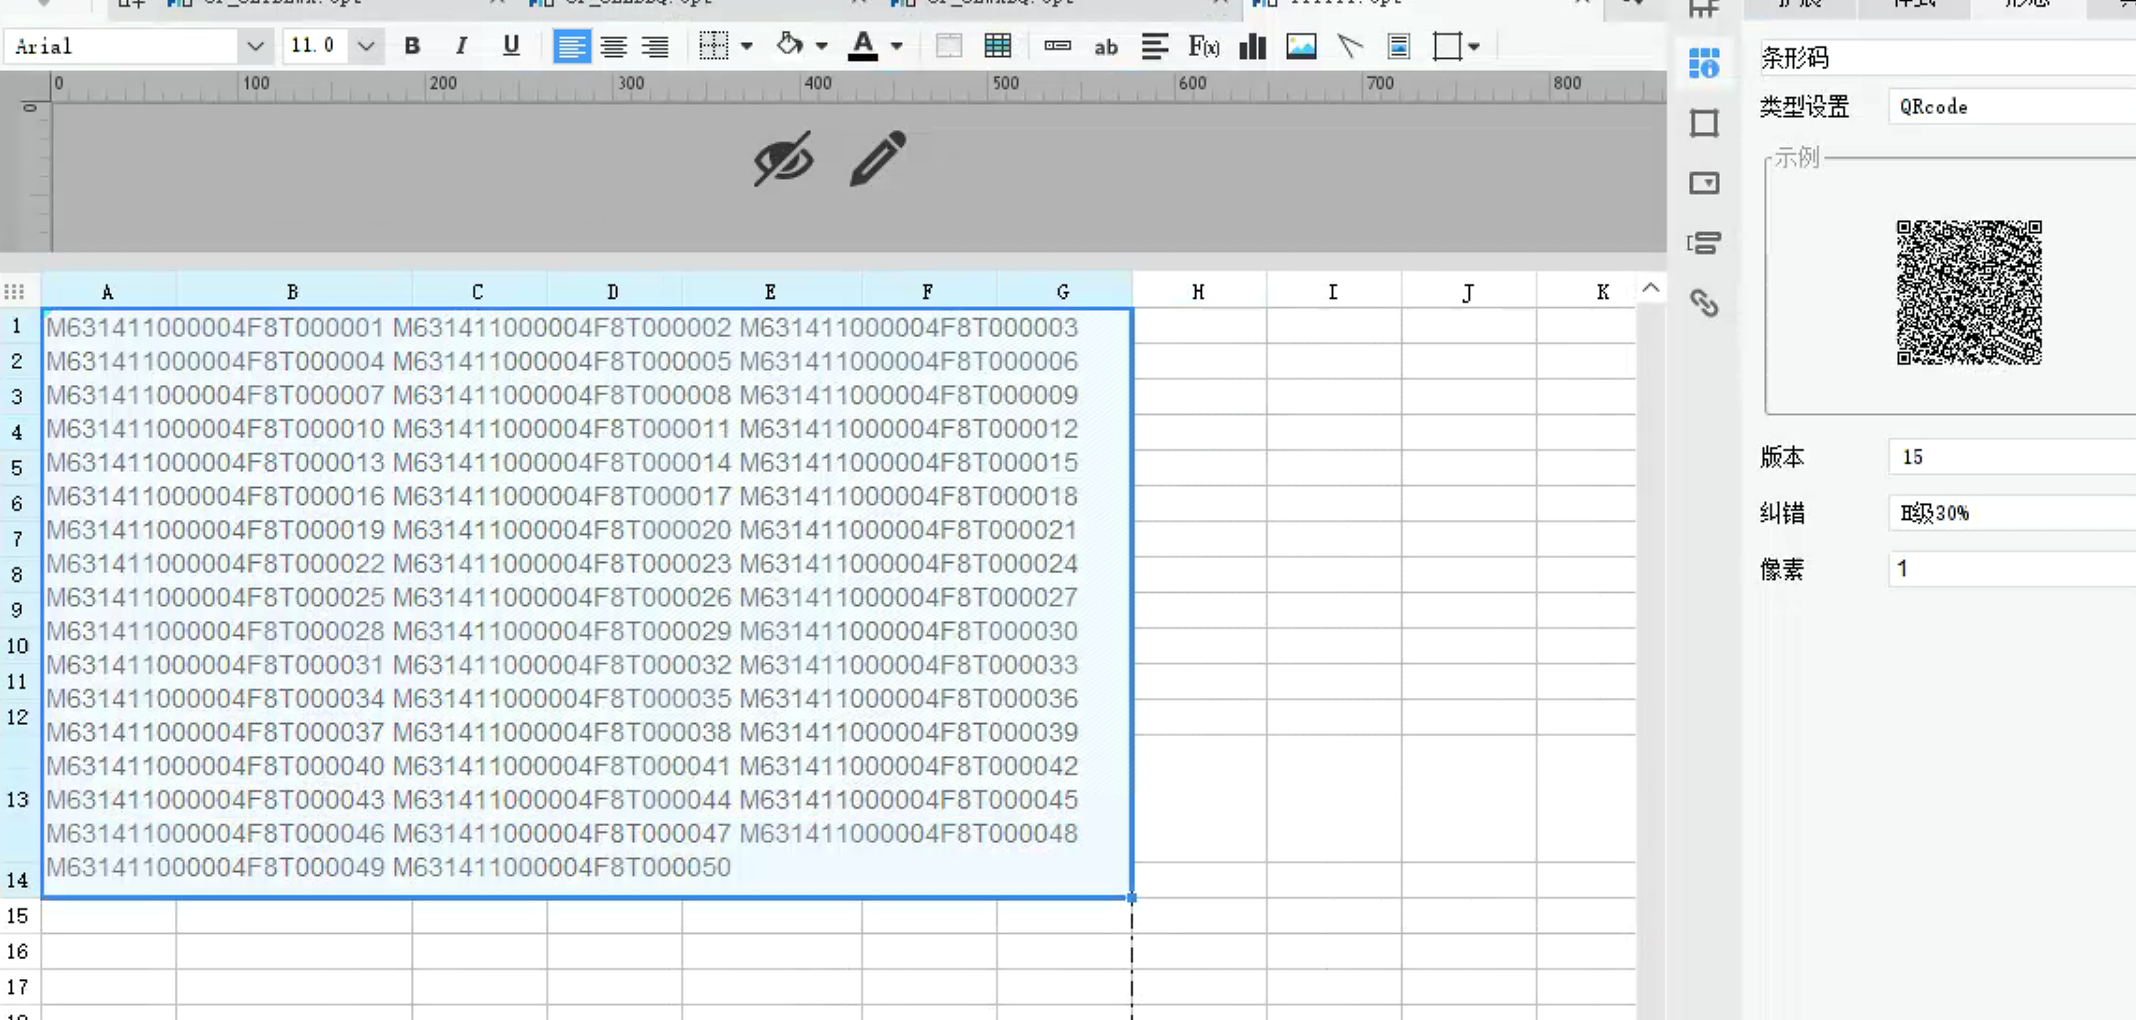Insert a chart from the toolbar

1252,46
